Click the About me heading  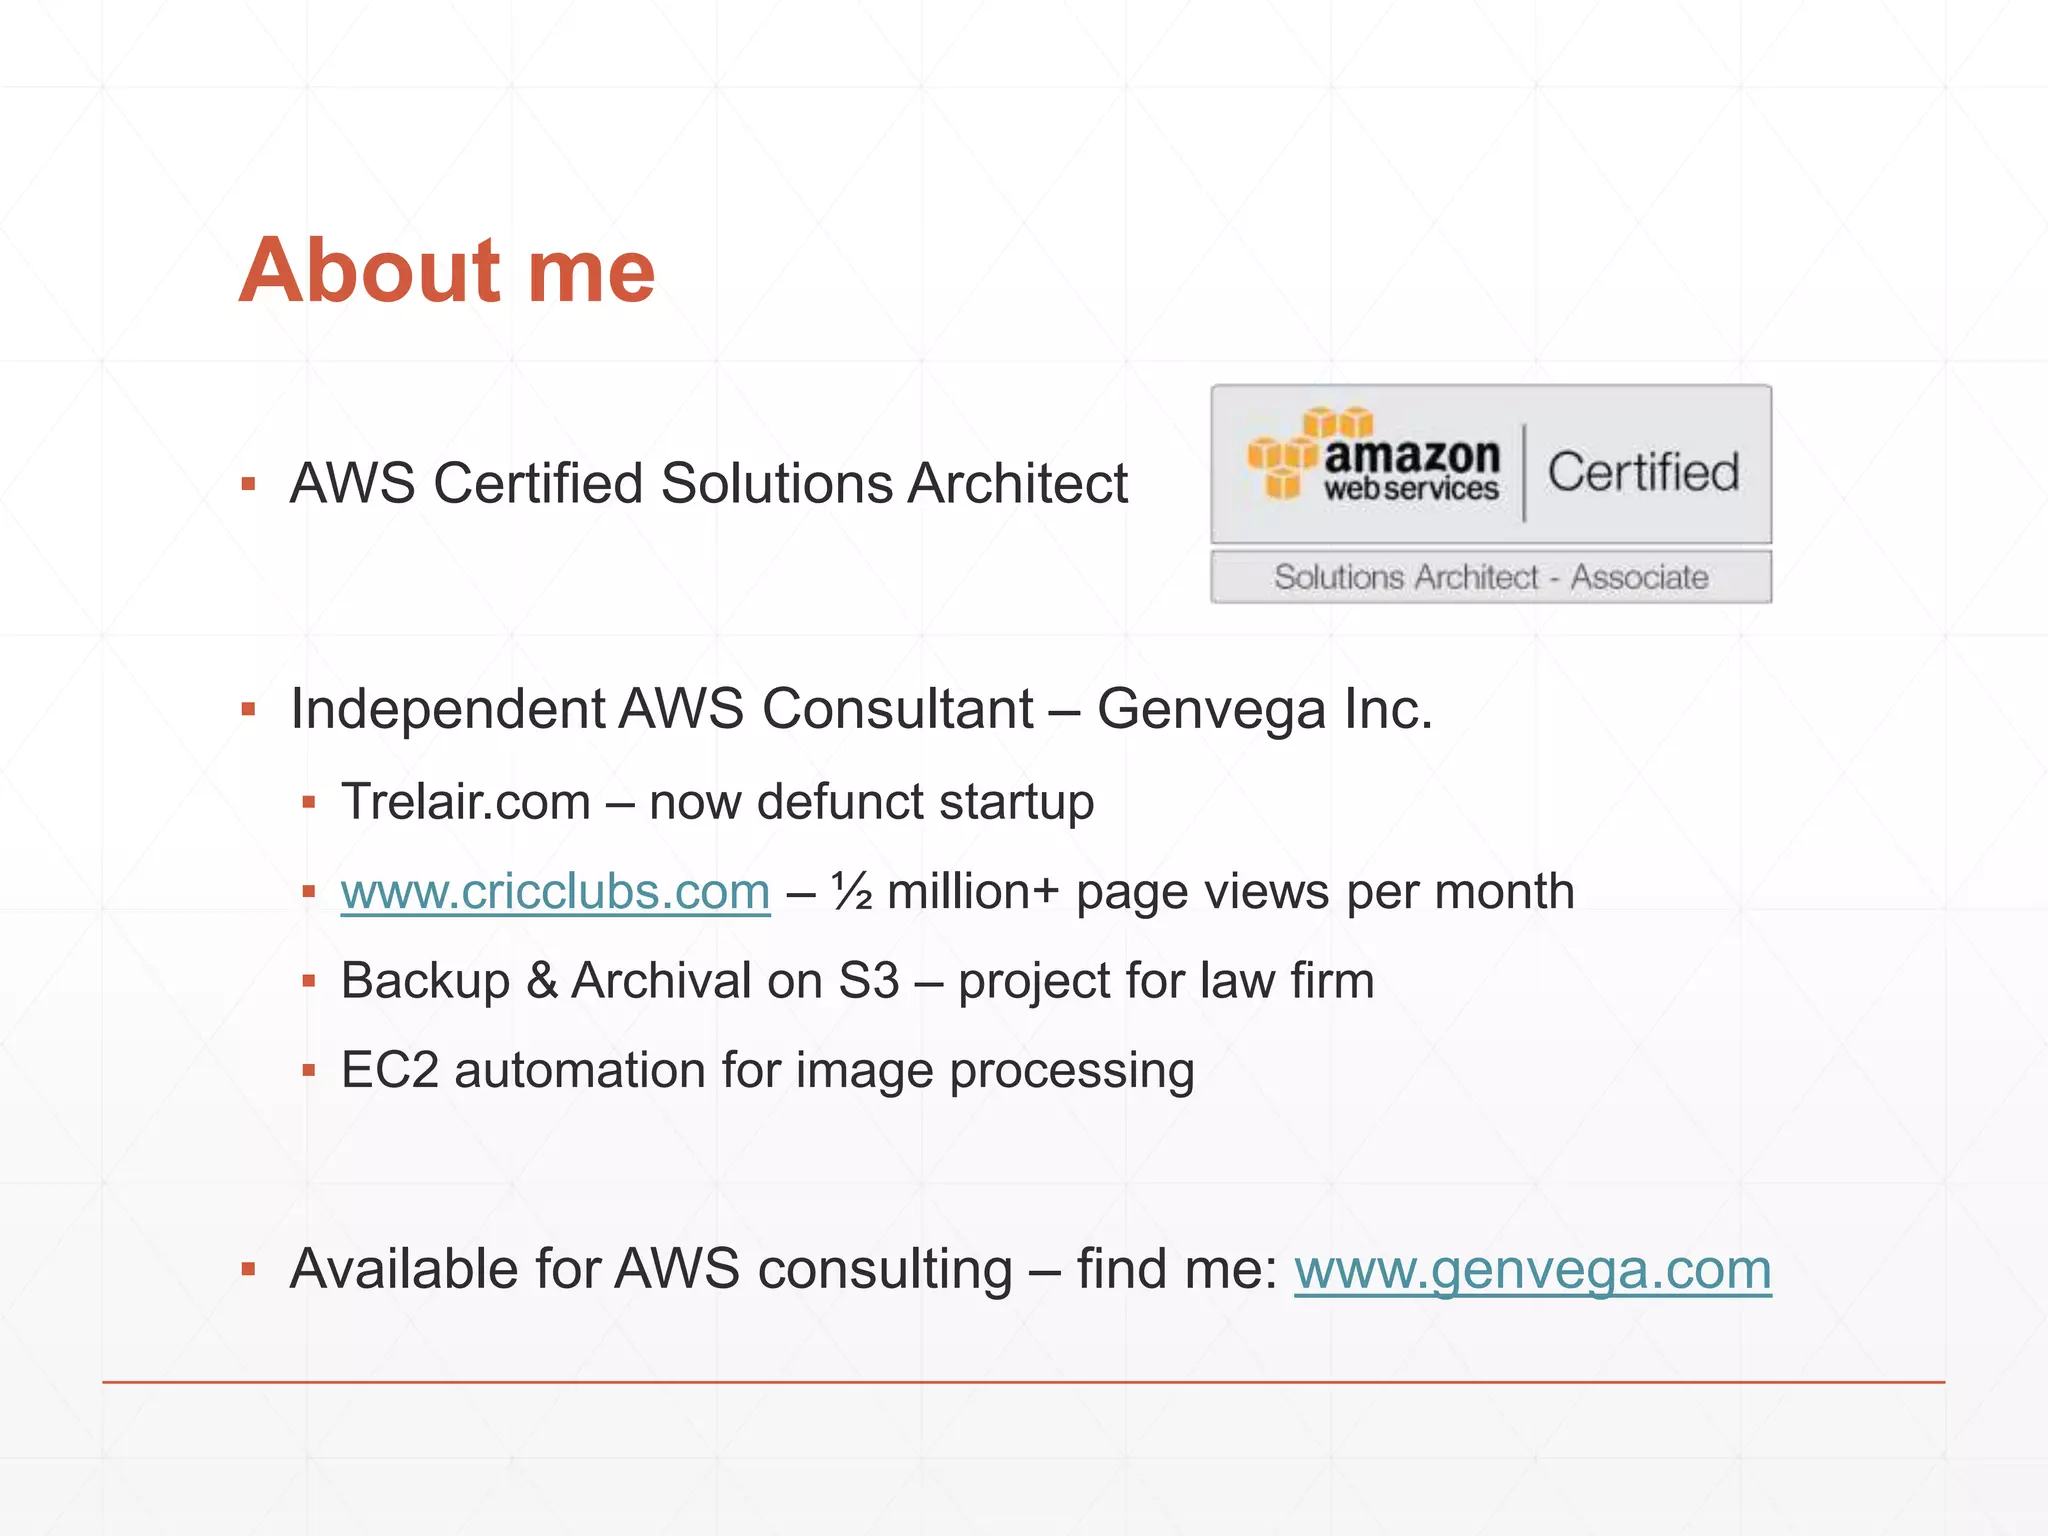(447, 270)
